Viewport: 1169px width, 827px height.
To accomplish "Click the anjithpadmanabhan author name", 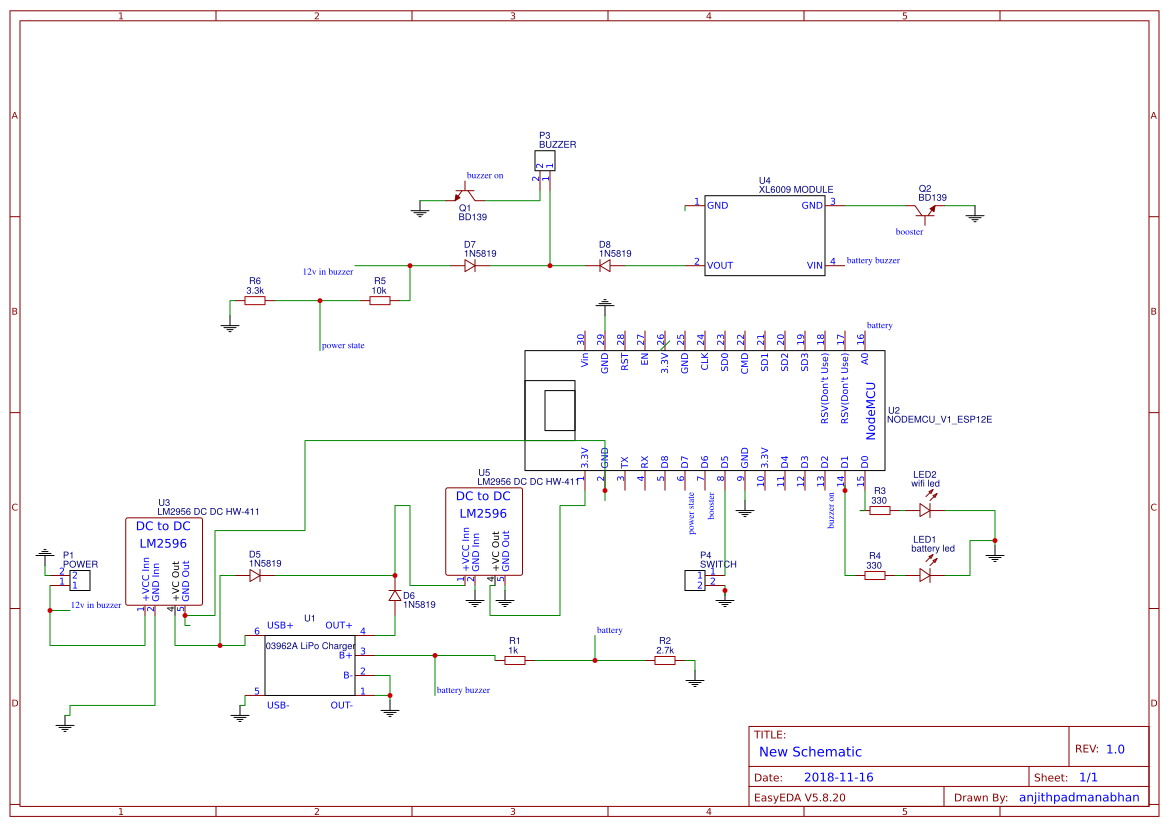I will (x=1078, y=796).
